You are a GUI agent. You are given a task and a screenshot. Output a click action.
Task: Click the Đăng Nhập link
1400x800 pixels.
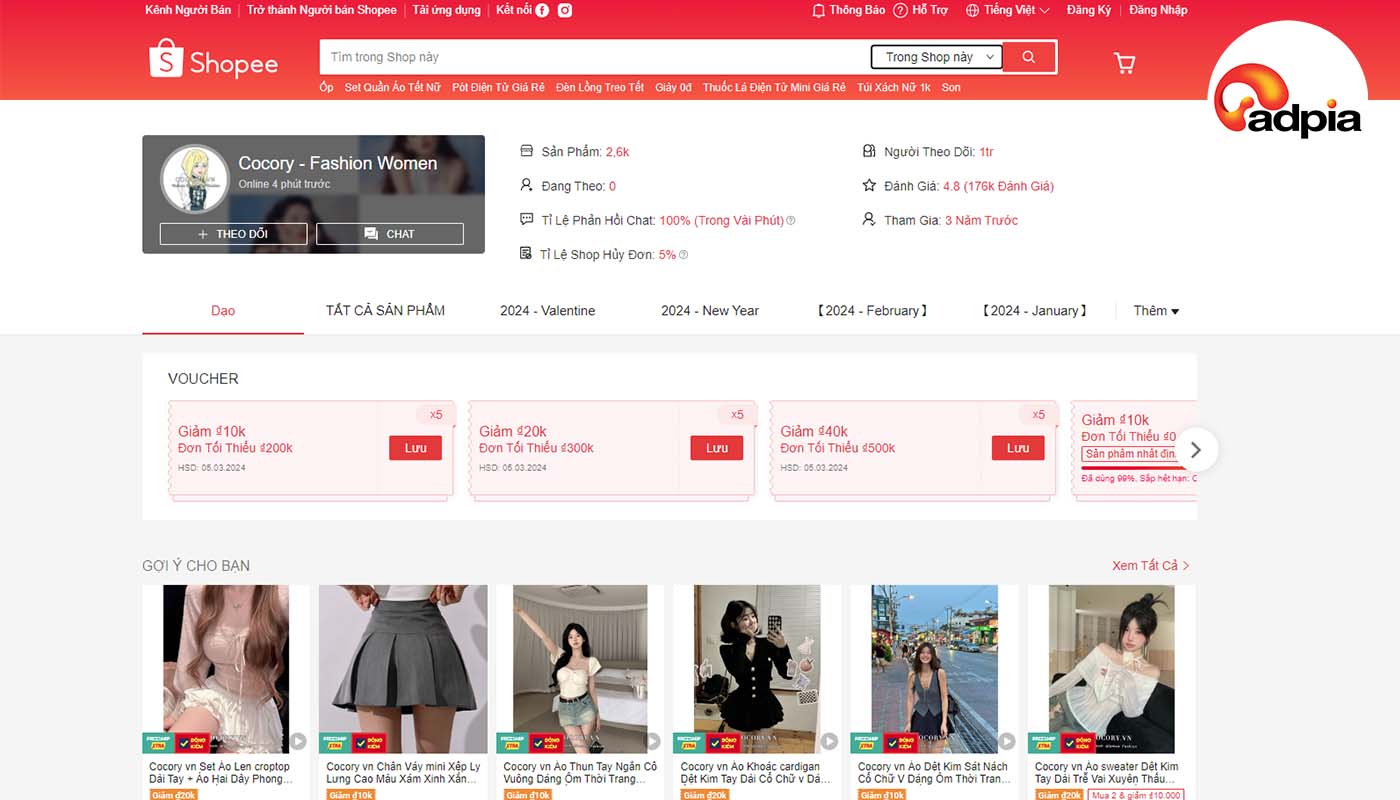point(1159,10)
